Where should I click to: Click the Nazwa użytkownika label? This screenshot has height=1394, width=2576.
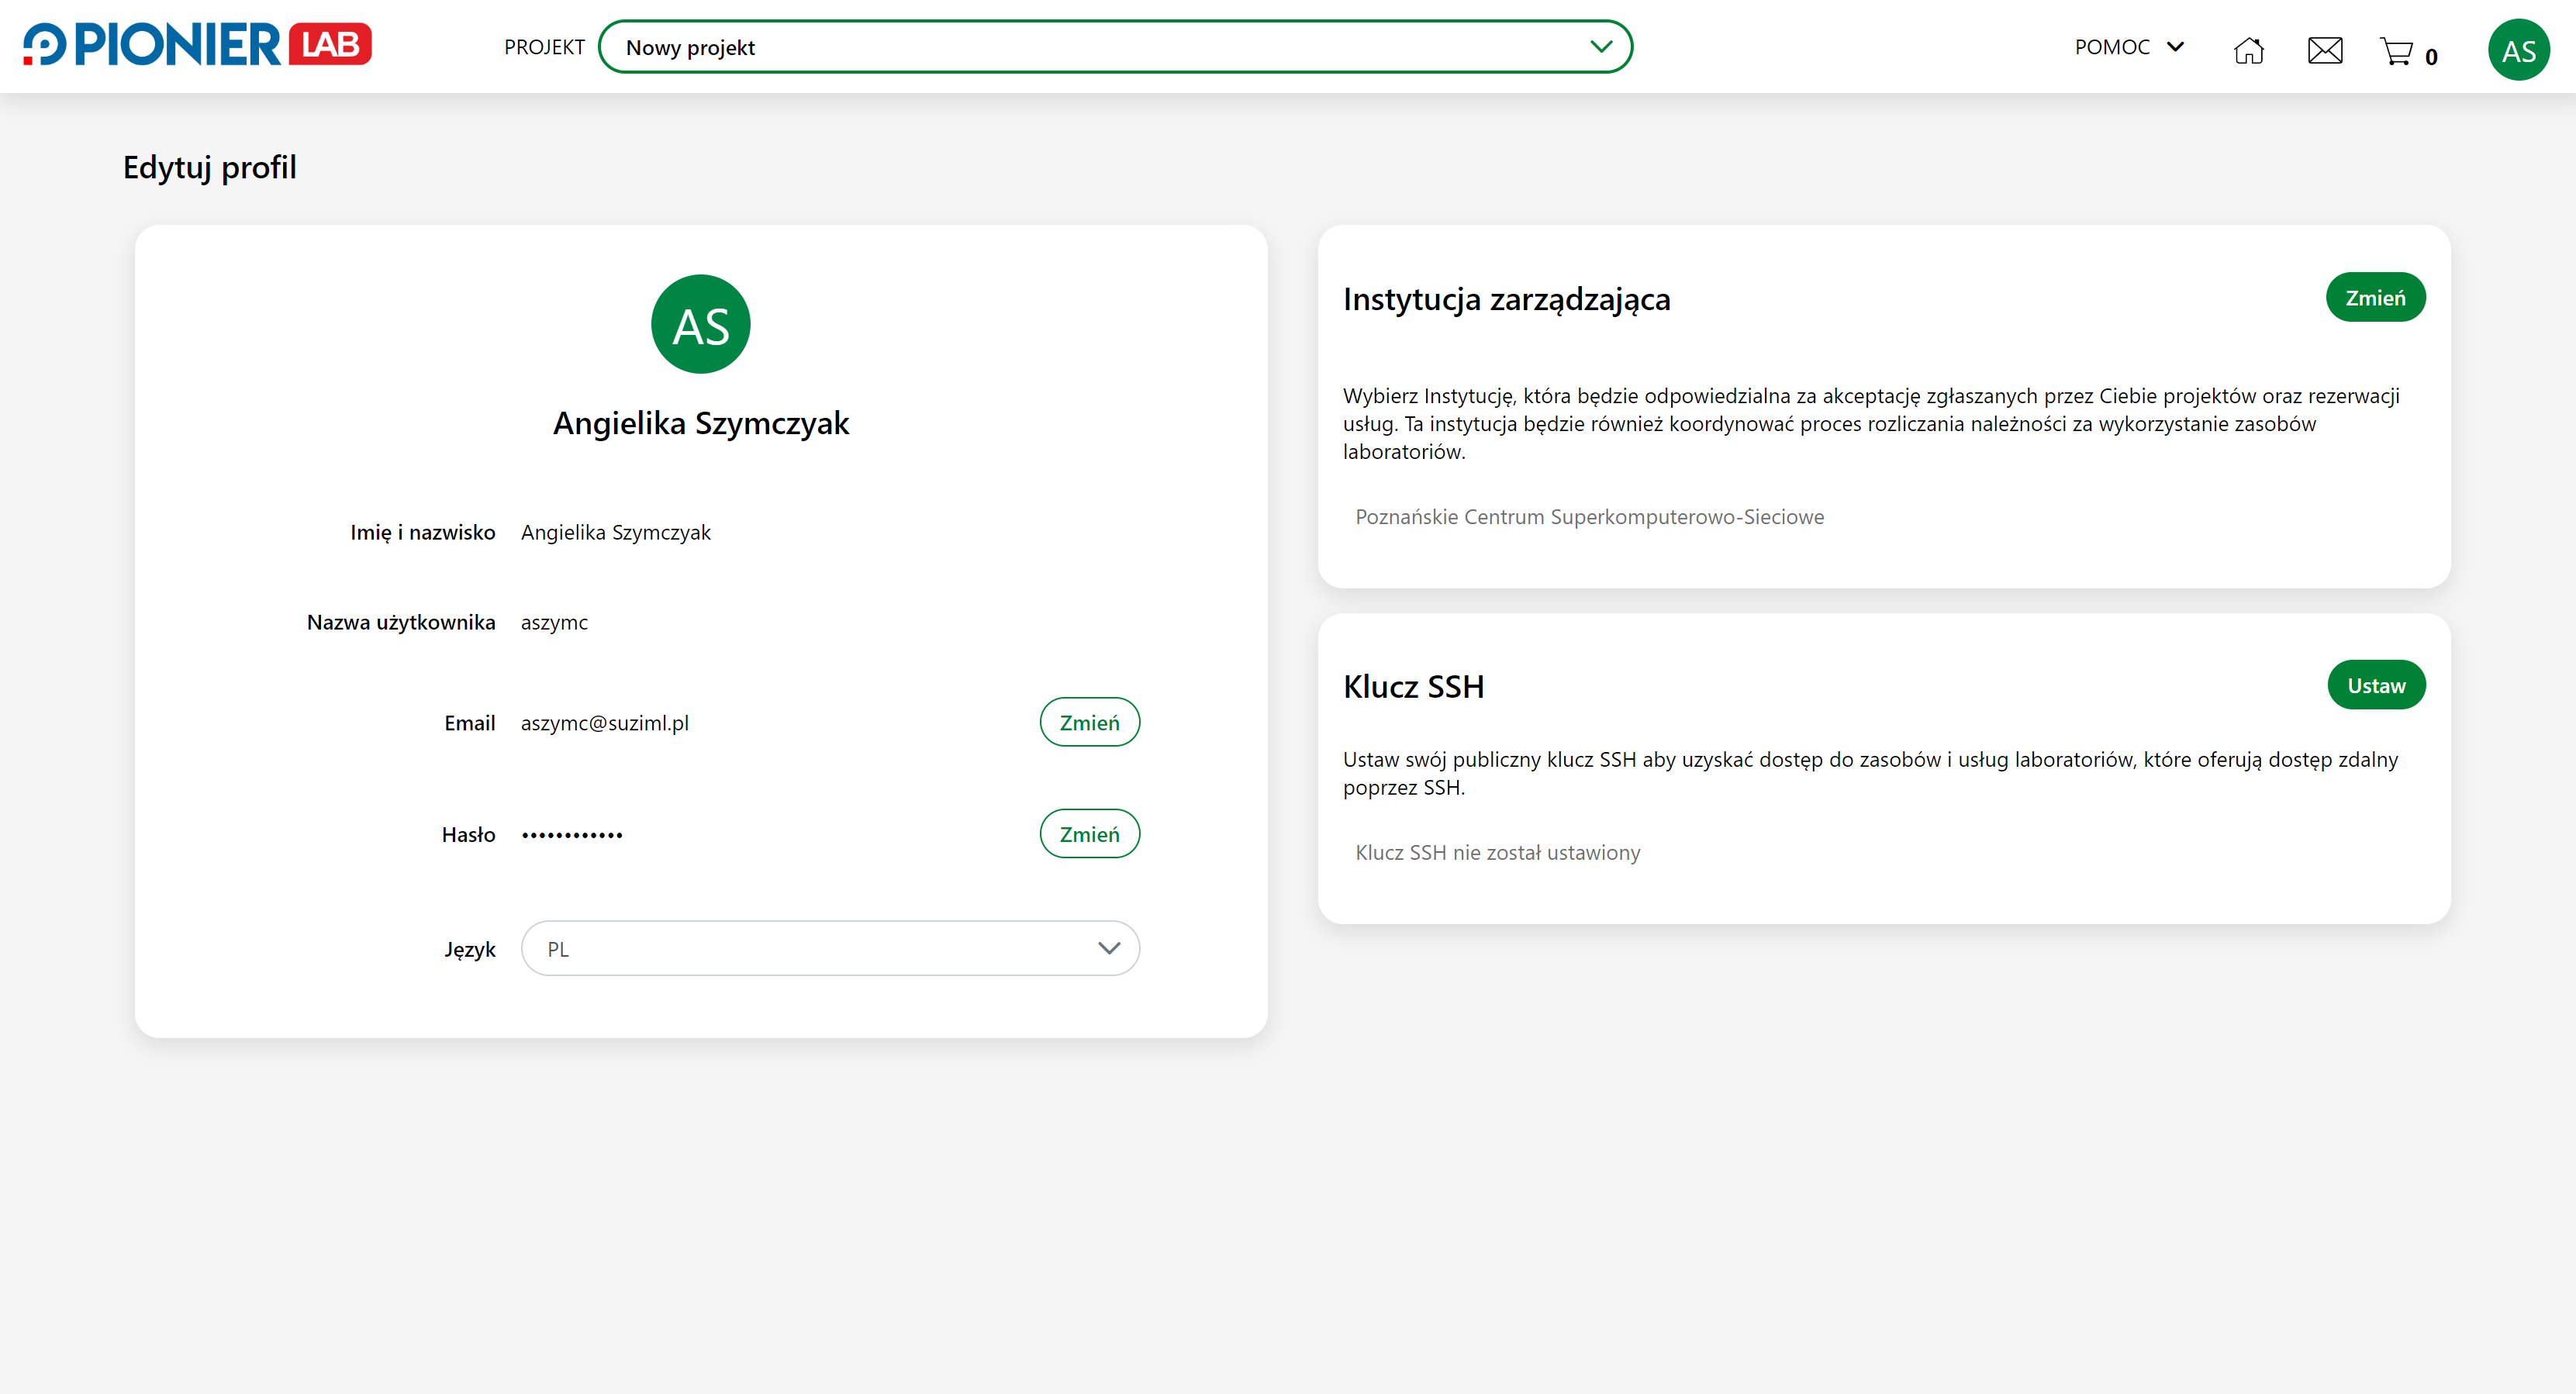(401, 622)
